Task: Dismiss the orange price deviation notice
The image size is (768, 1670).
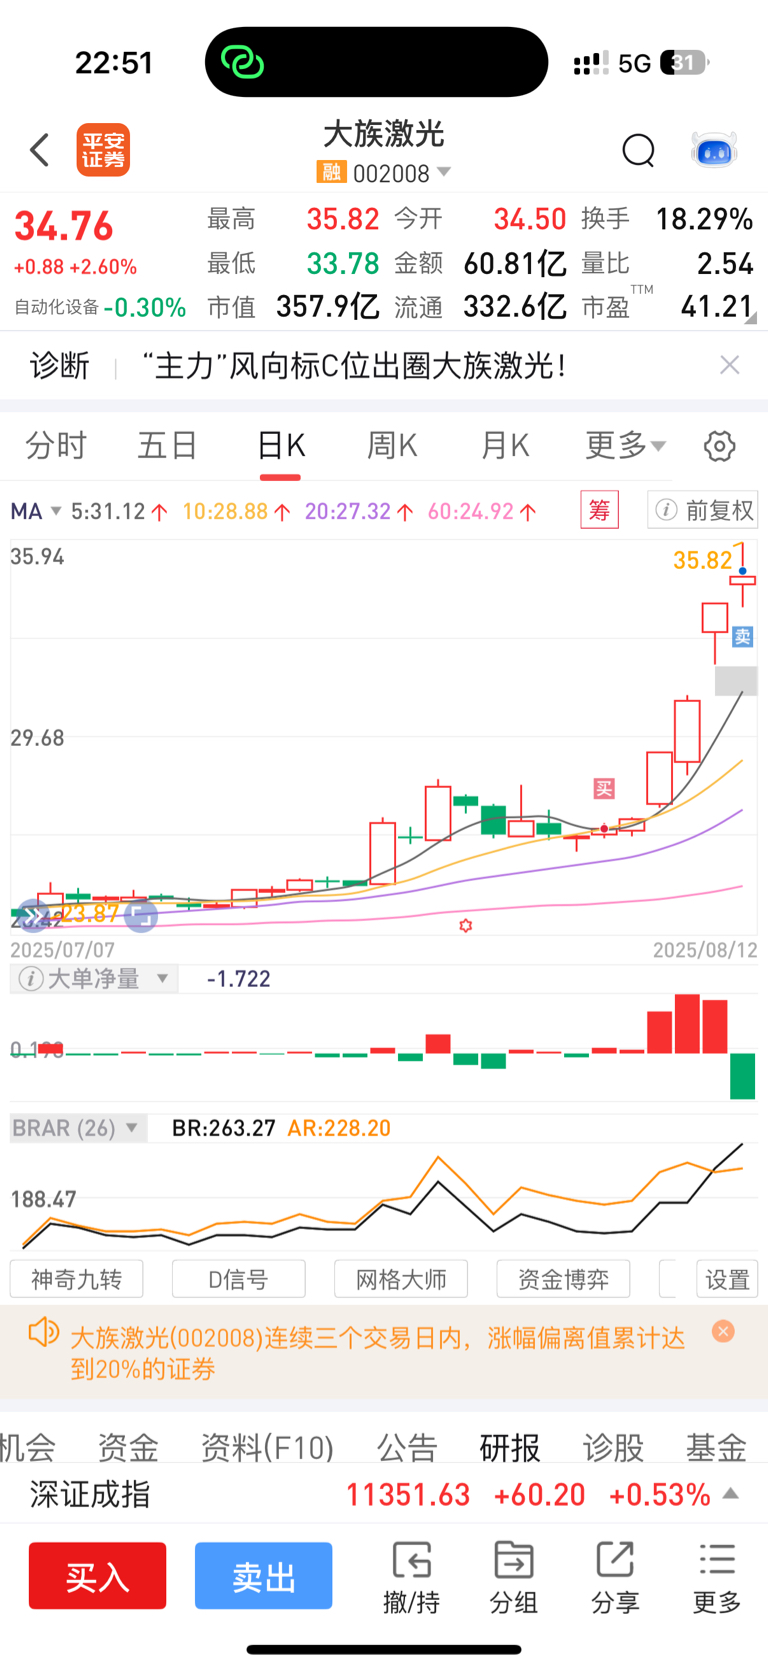Action: (x=723, y=1331)
